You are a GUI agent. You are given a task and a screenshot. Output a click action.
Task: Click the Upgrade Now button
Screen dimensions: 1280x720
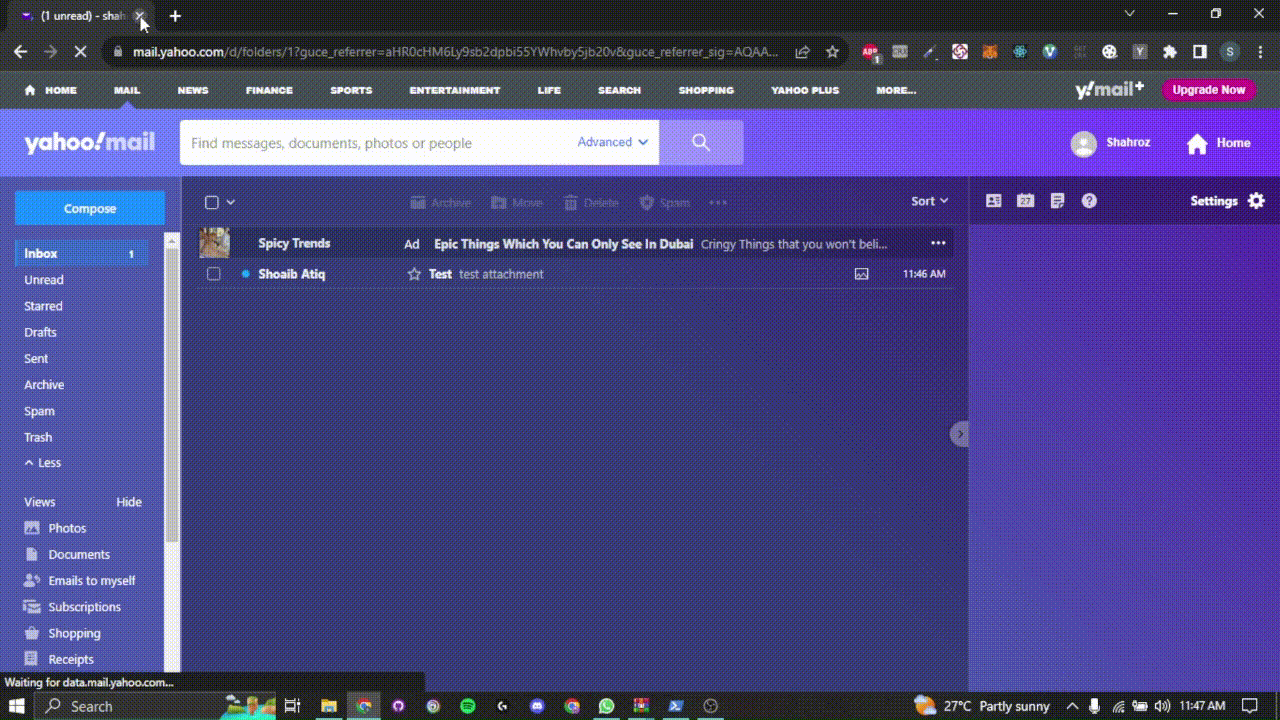pyautogui.click(x=1208, y=90)
